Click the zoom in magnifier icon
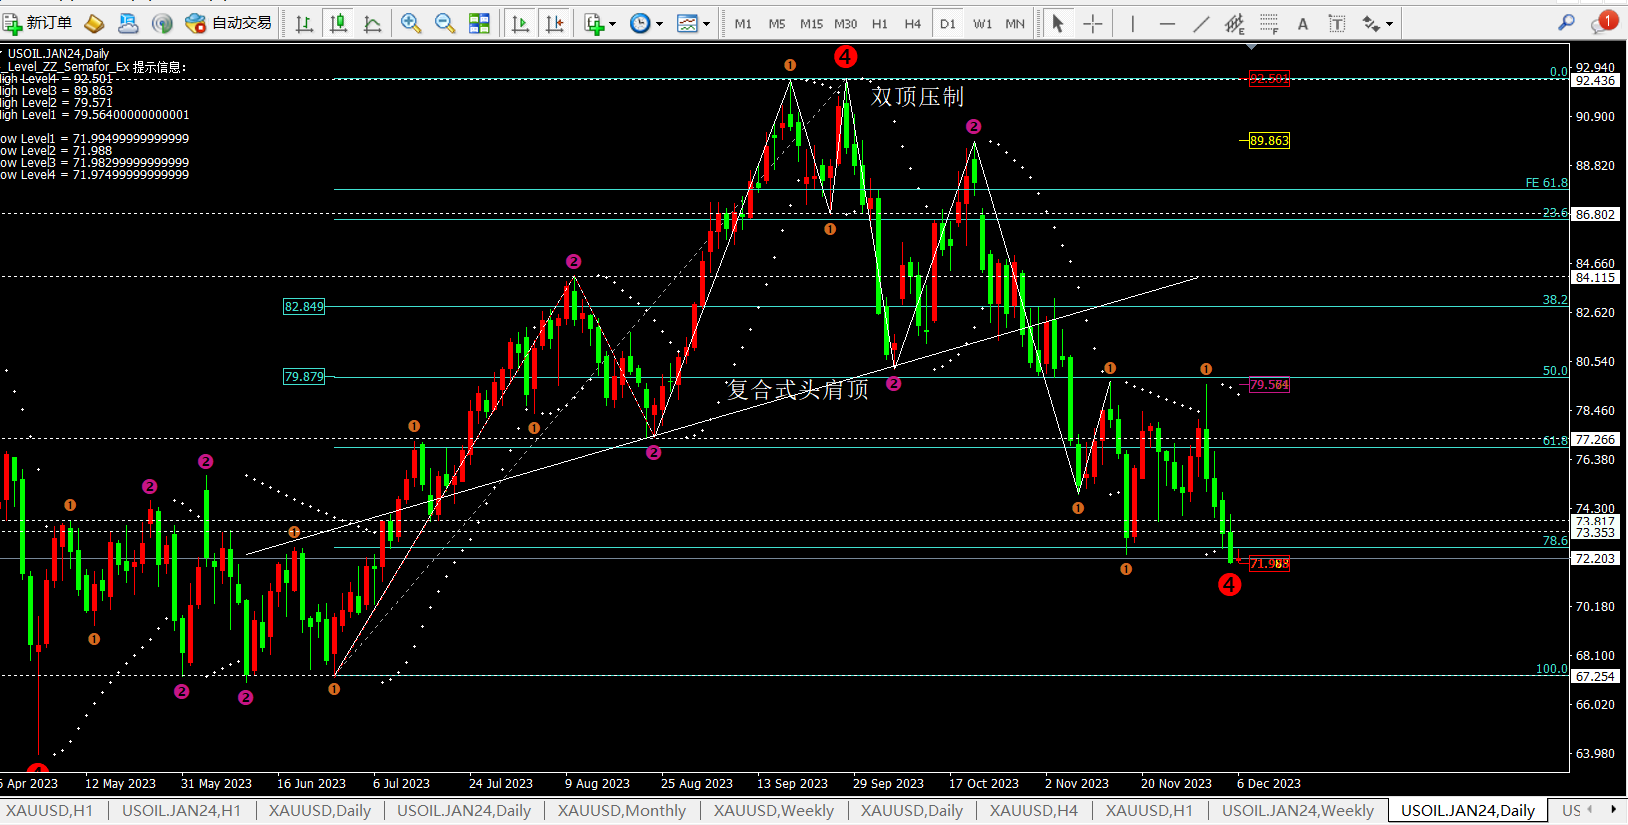Image resolution: width=1628 pixels, height=825 pixels. point(410,23)
